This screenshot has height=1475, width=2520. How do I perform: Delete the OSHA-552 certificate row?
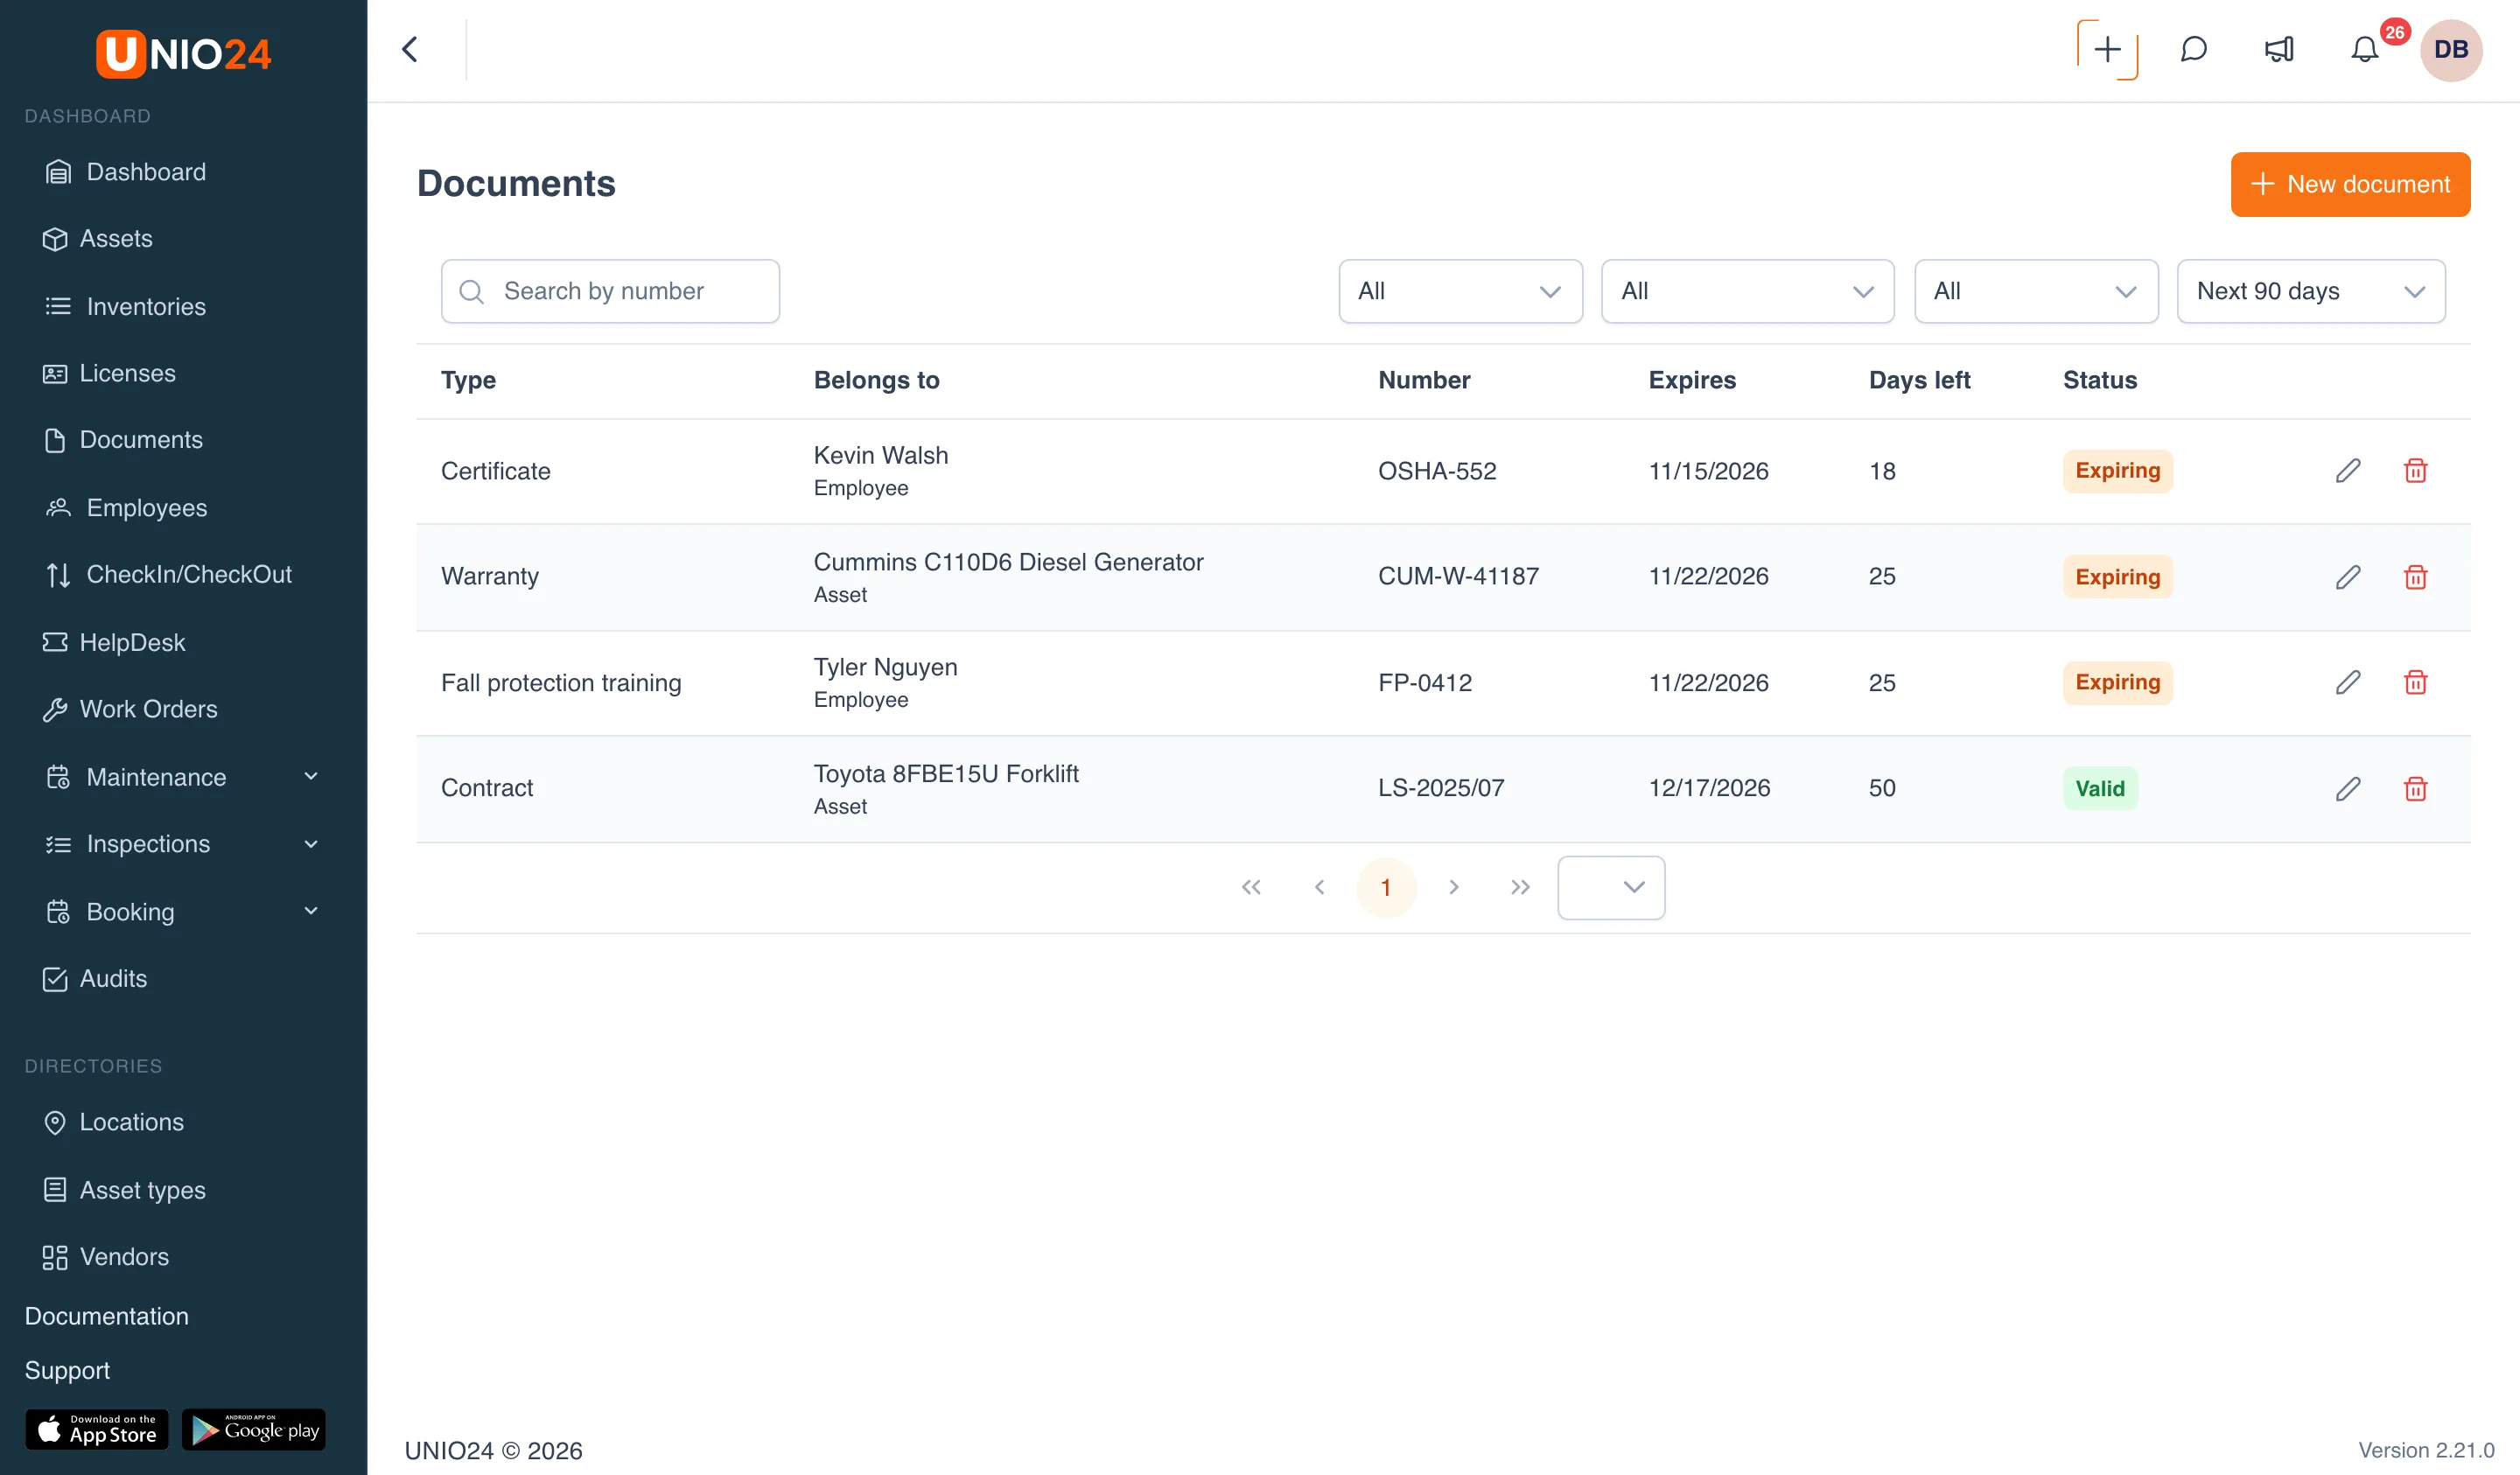pos(2415,470)
